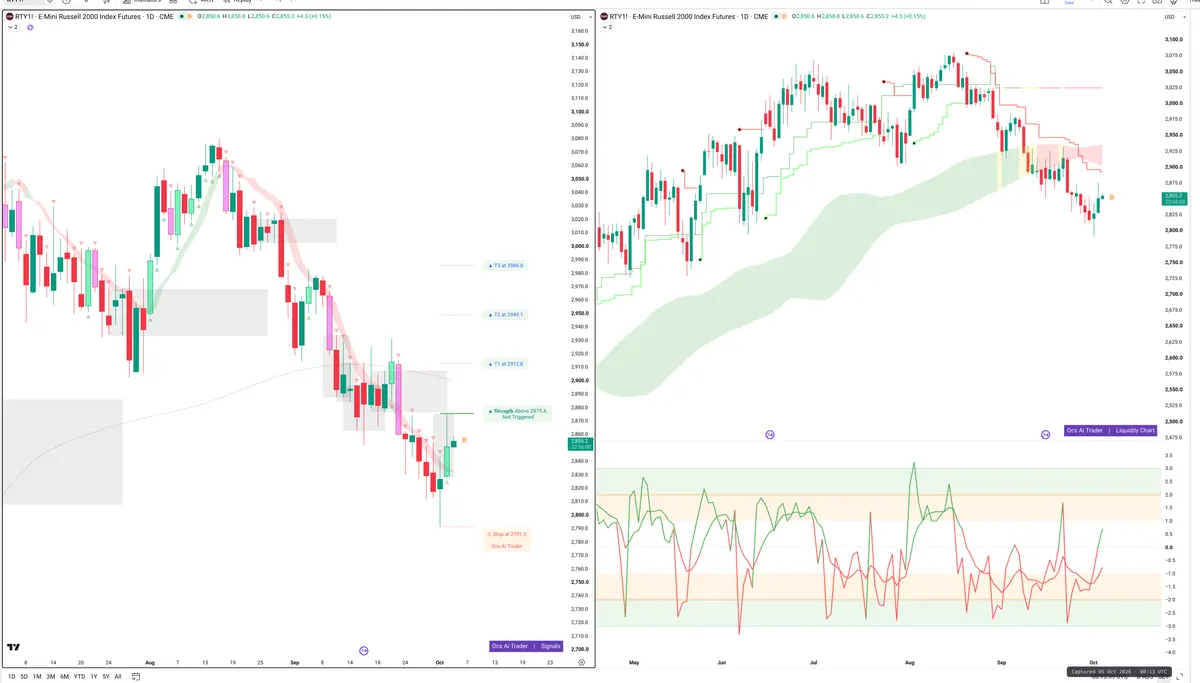The width and height of the screenshot is (1200, 683).
Task: Click the Jun label on right time axis
Action: tap(722, 662)
